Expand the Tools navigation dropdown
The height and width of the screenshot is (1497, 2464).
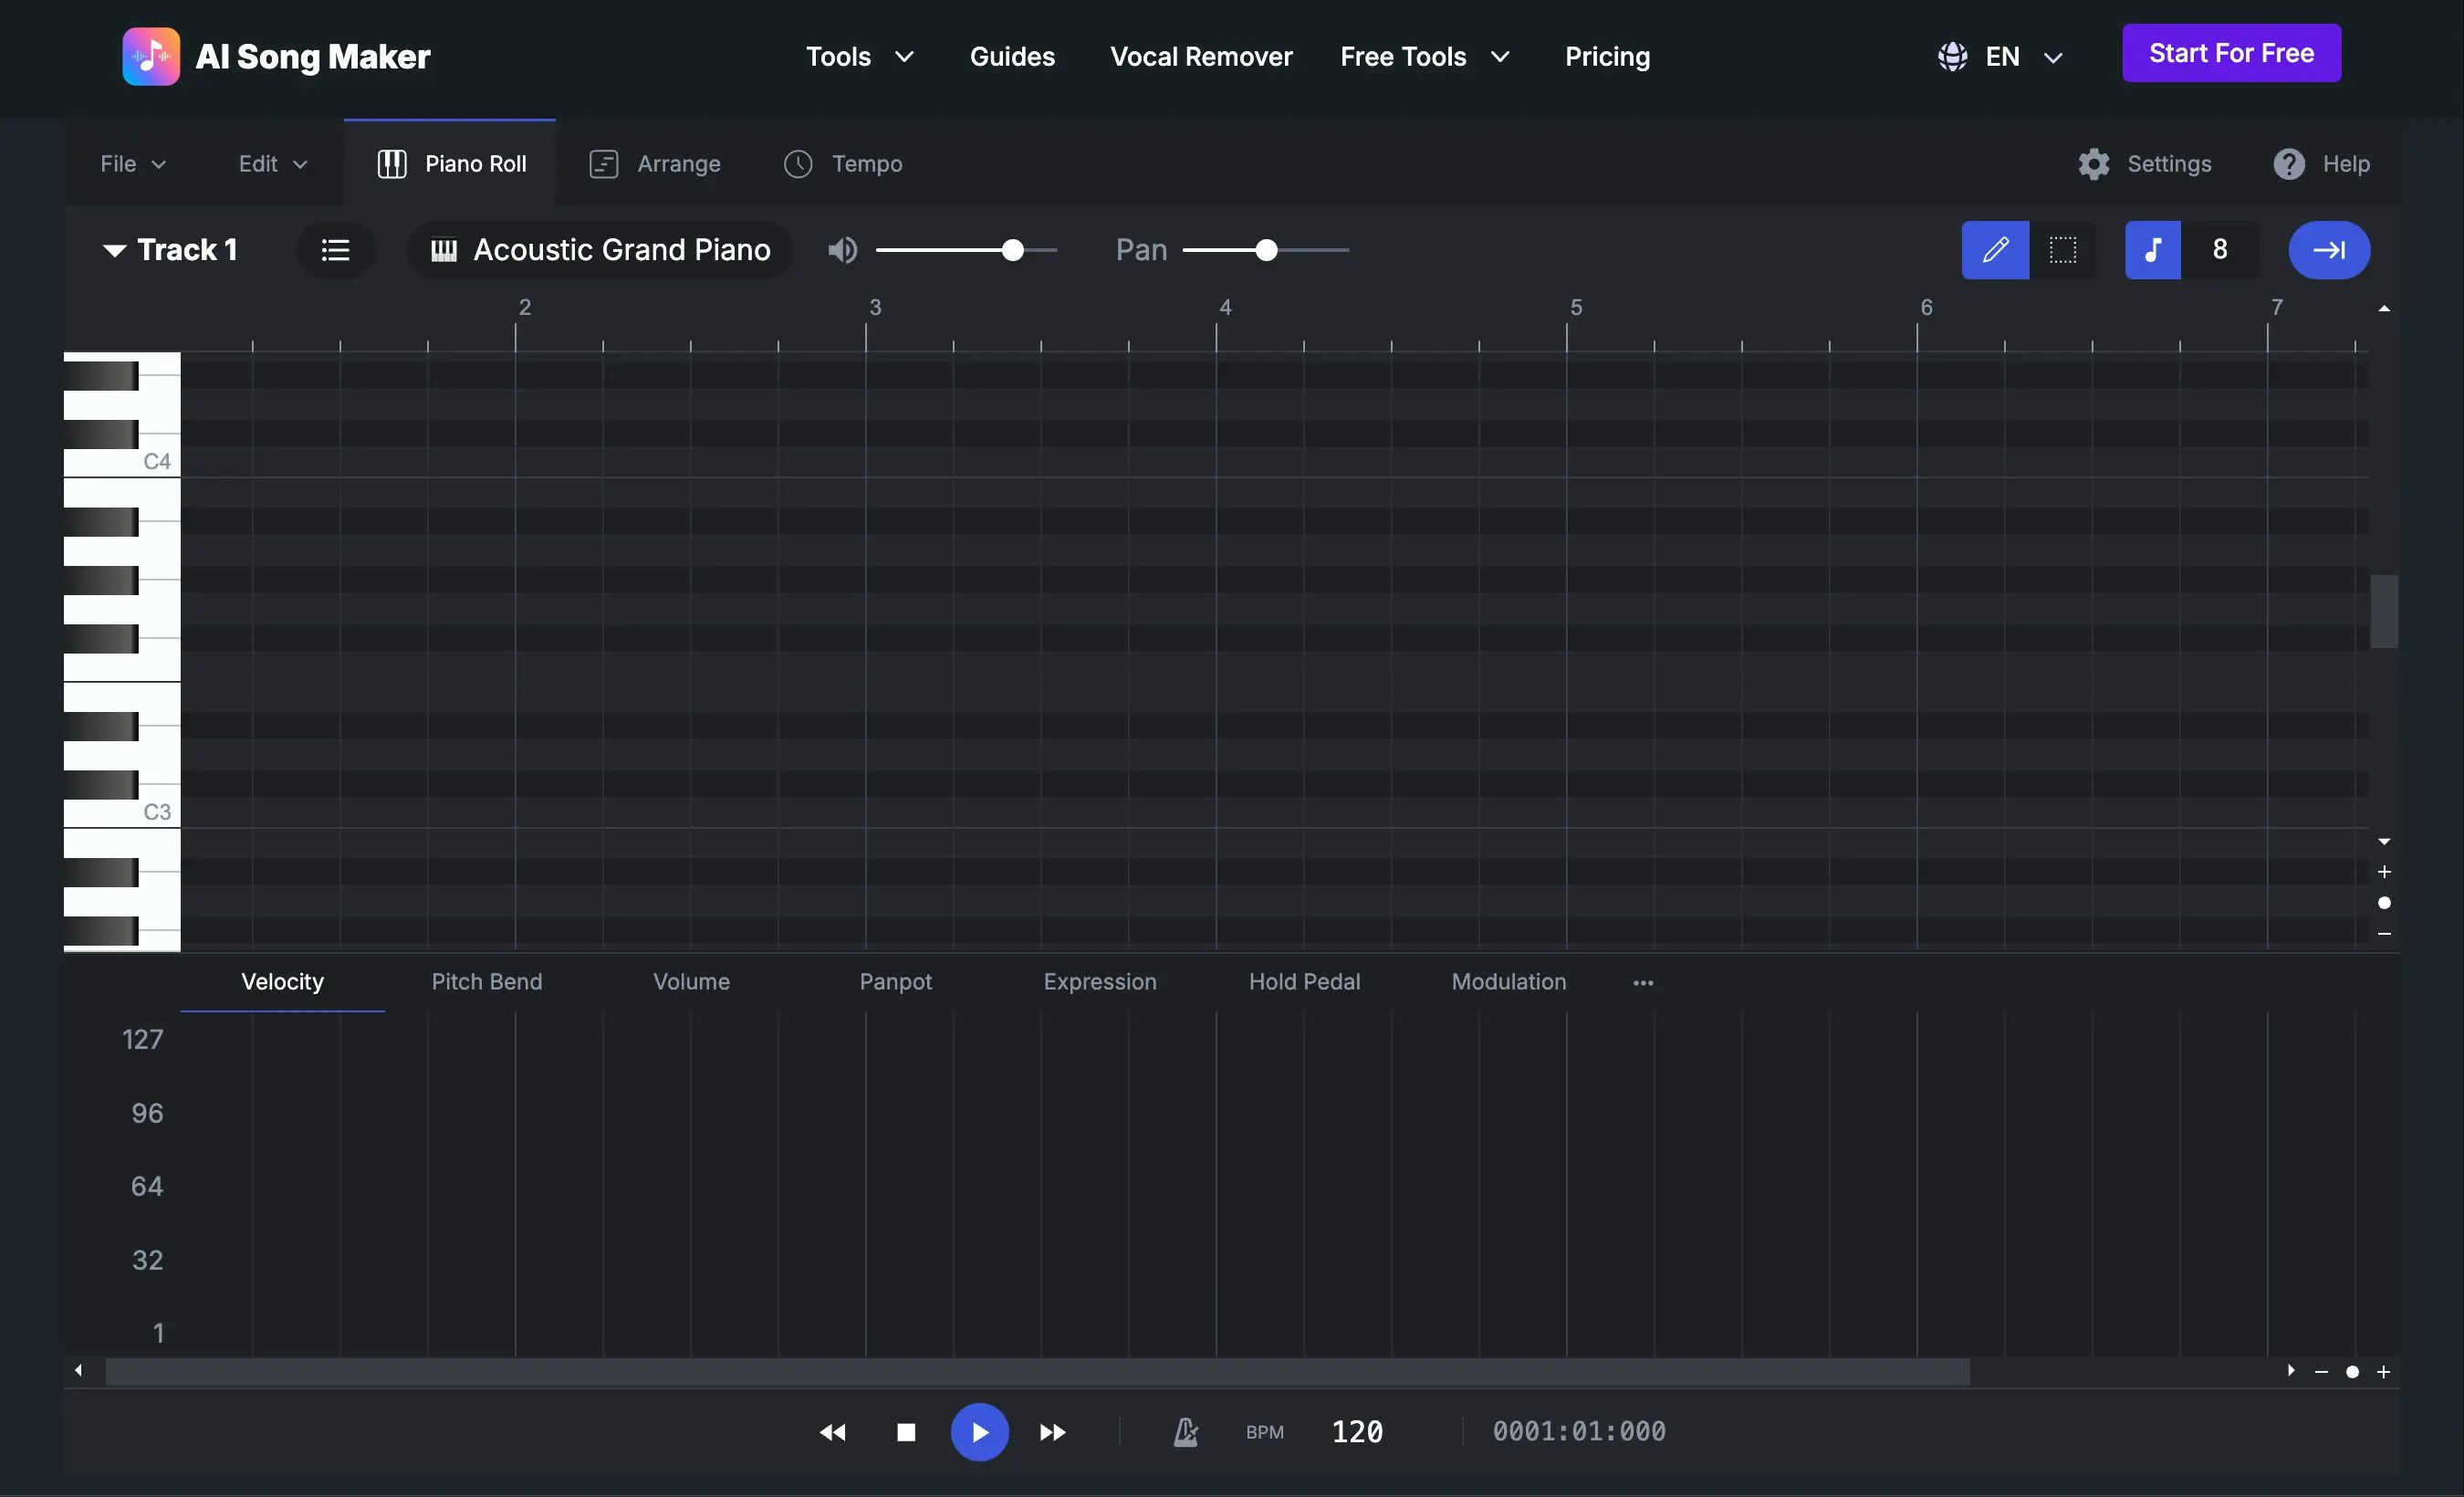click(x=860, y=56)
